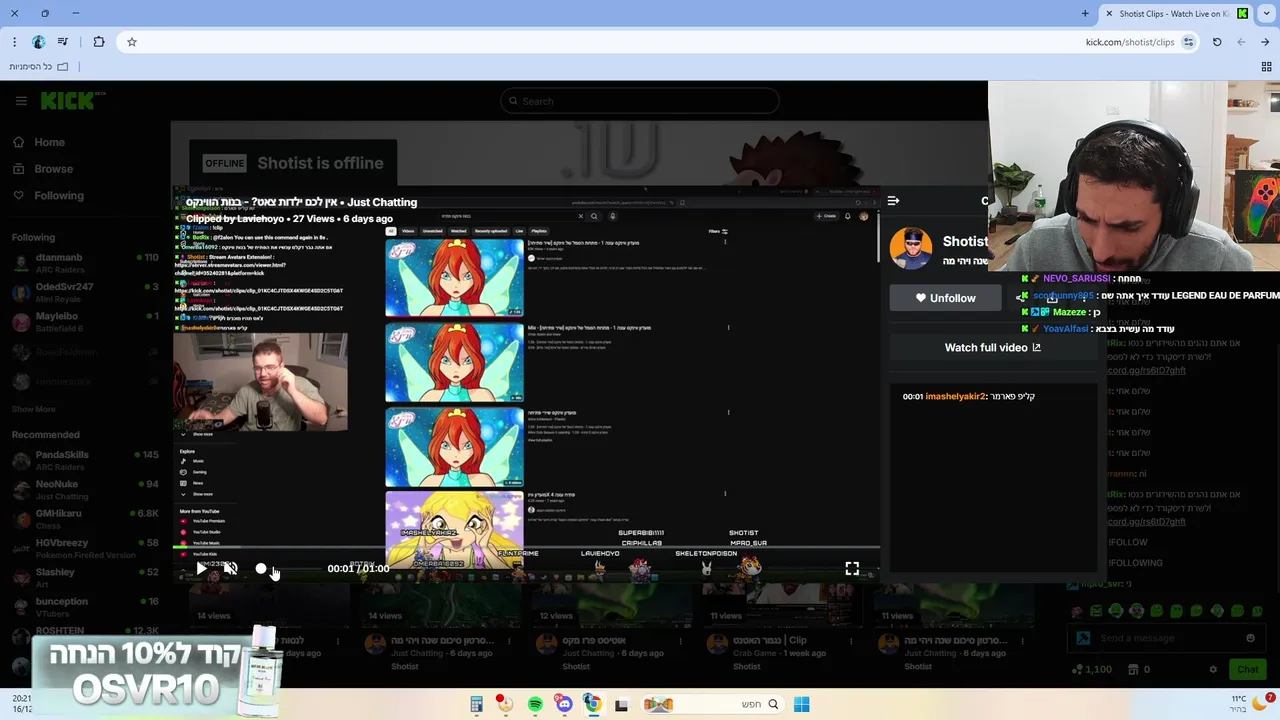Close the Shotist Clips tab
This screenshot has width=1280, height=720.
[1109, 13]
